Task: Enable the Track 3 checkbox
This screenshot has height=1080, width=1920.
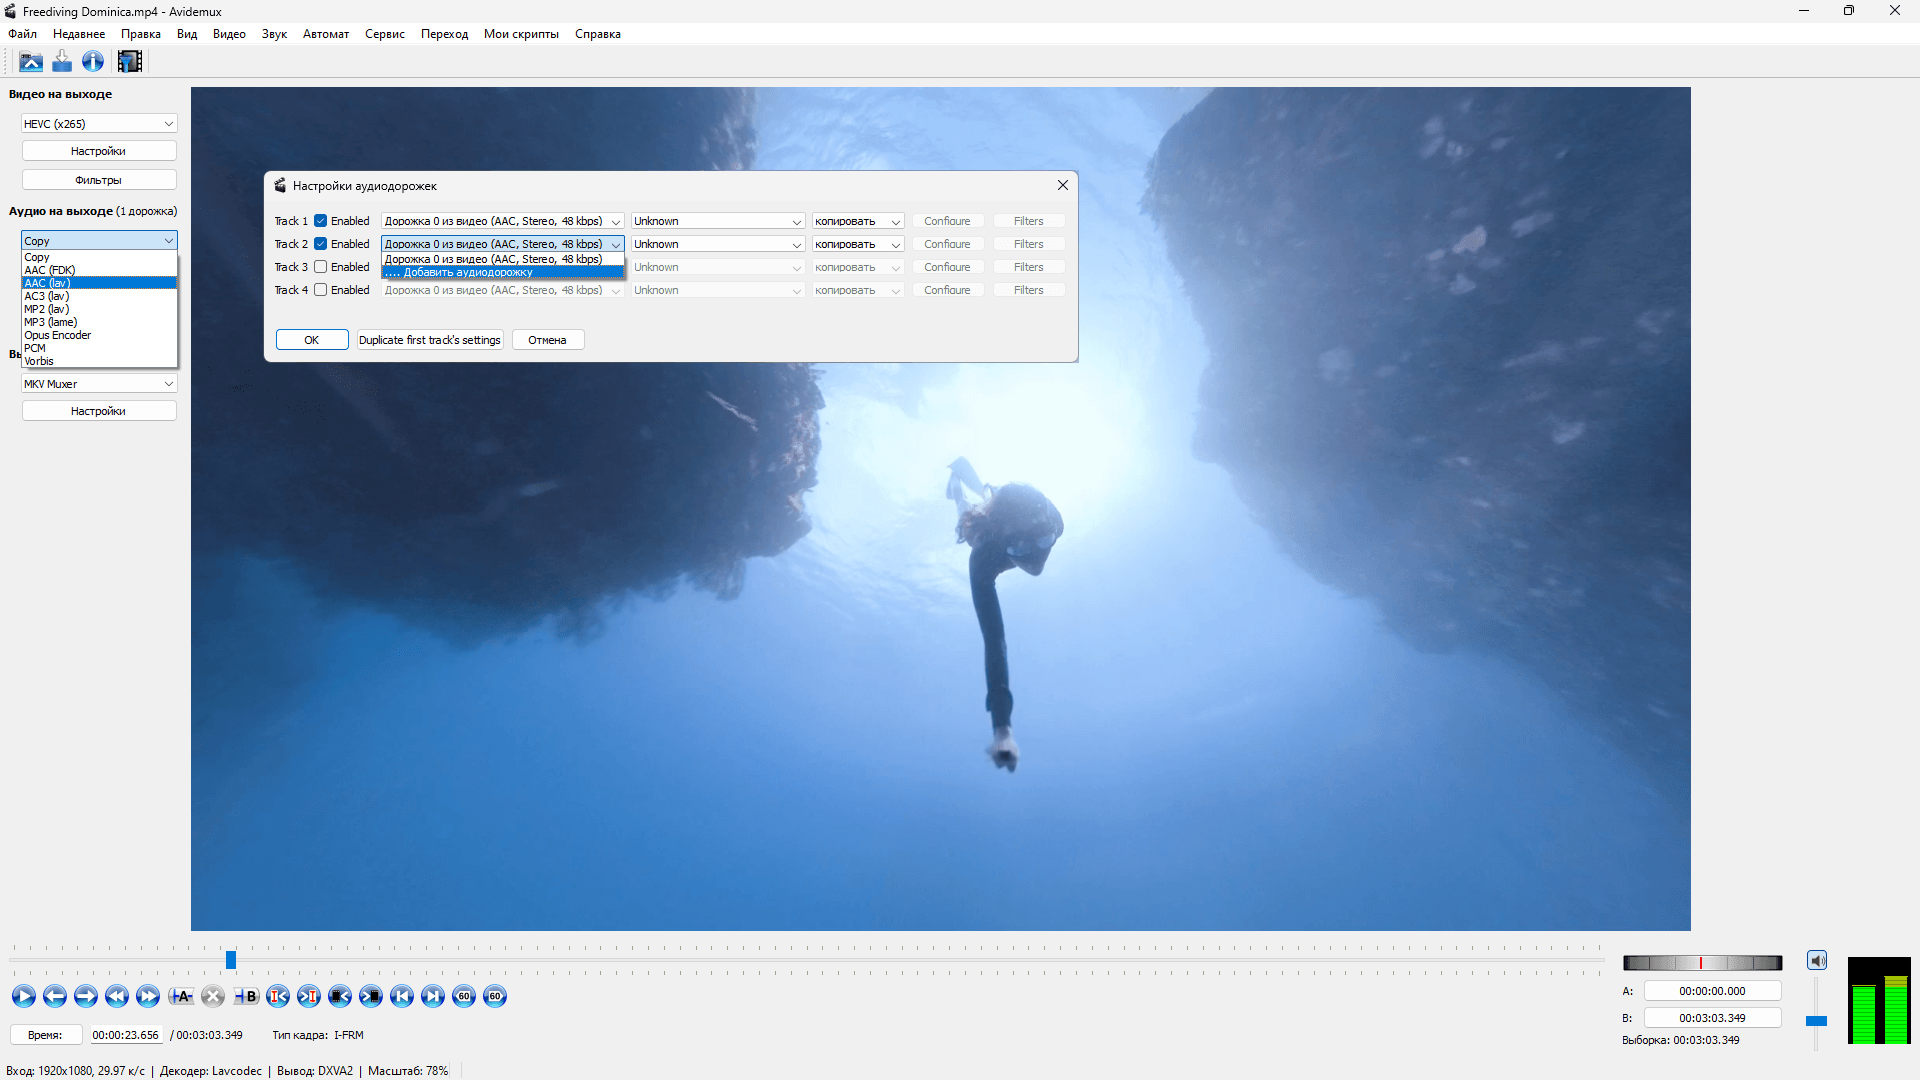Action: pyautogui.click(x=321, y=267)
